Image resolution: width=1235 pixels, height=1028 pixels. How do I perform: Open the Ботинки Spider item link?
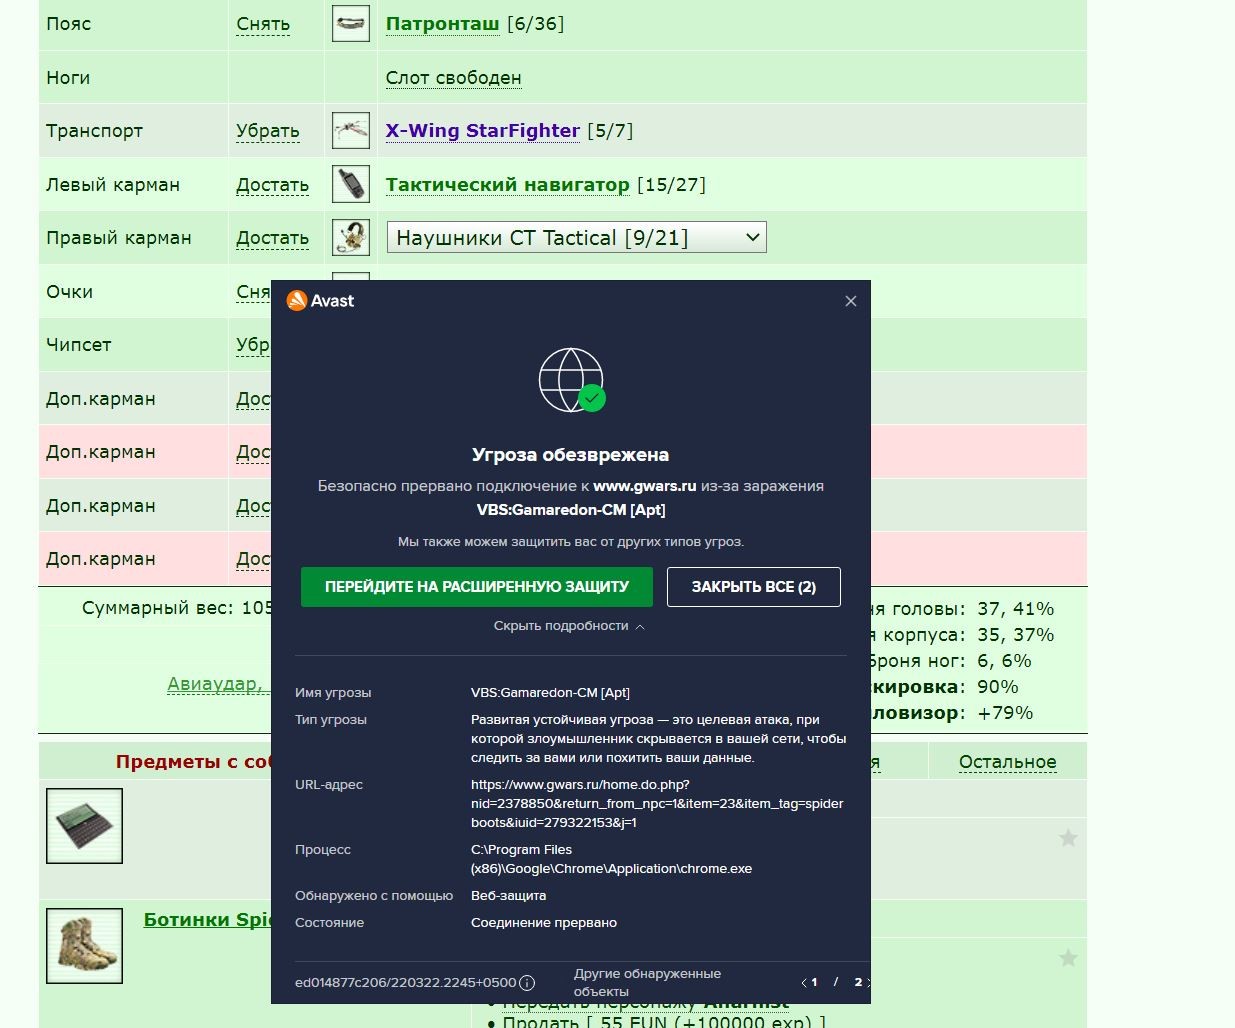[x=208, y=920]
